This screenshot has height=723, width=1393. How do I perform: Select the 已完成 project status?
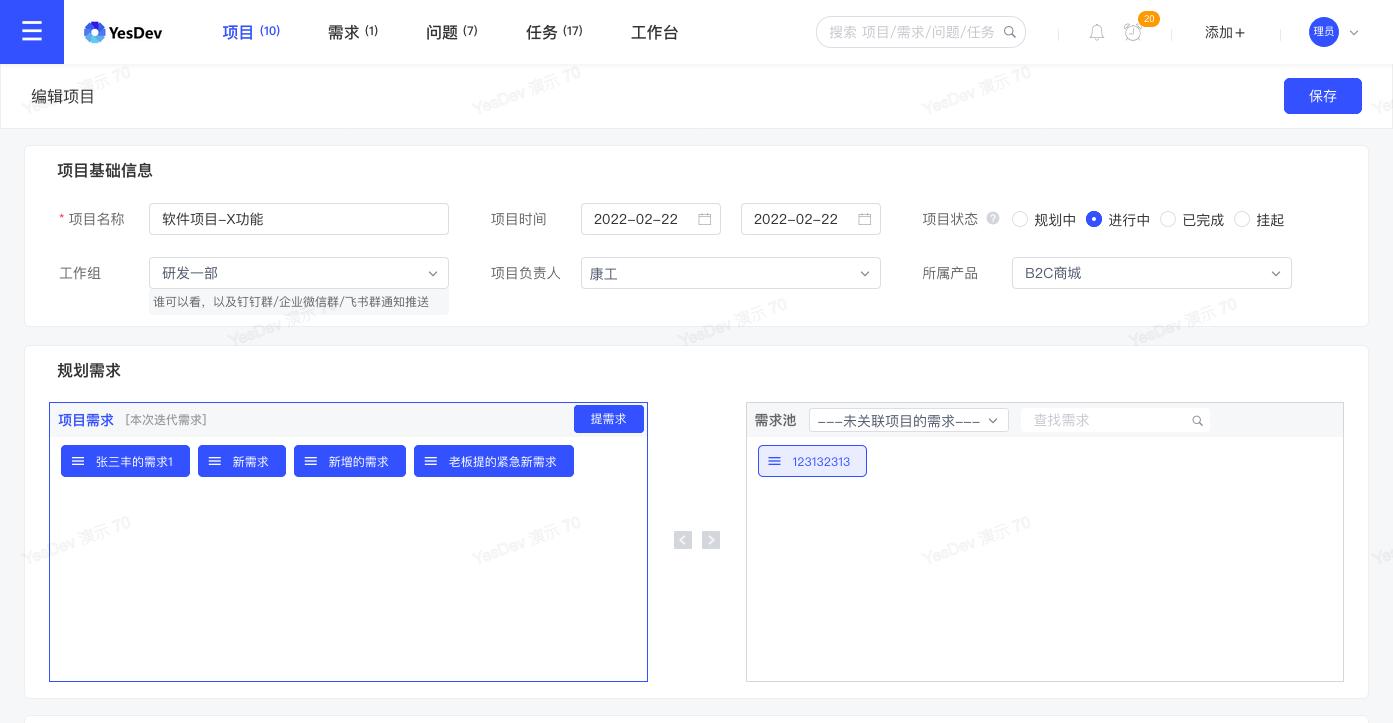[1168, 219]
